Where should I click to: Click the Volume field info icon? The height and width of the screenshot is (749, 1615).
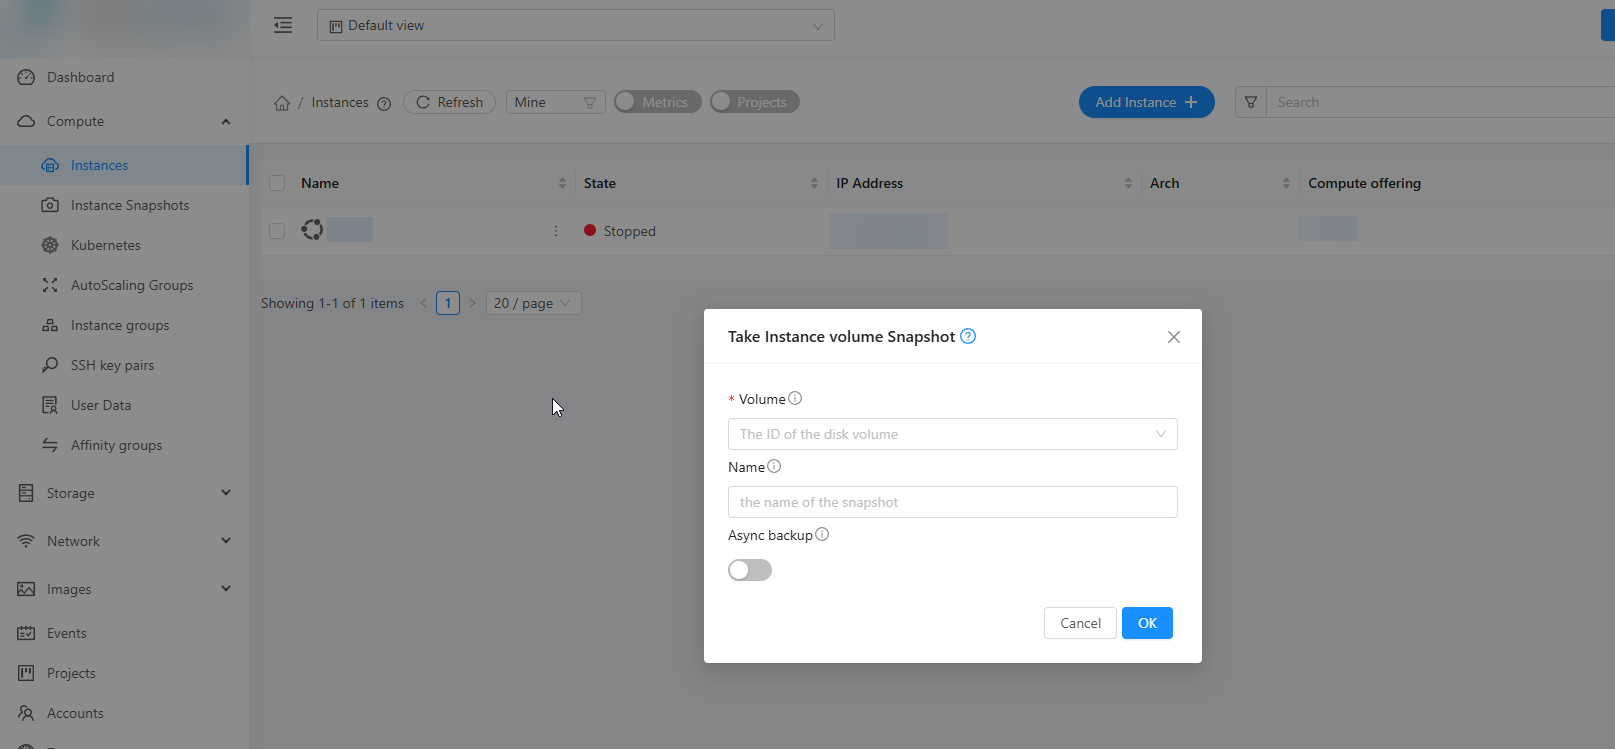pyautogui.click(x=795, y=398)
